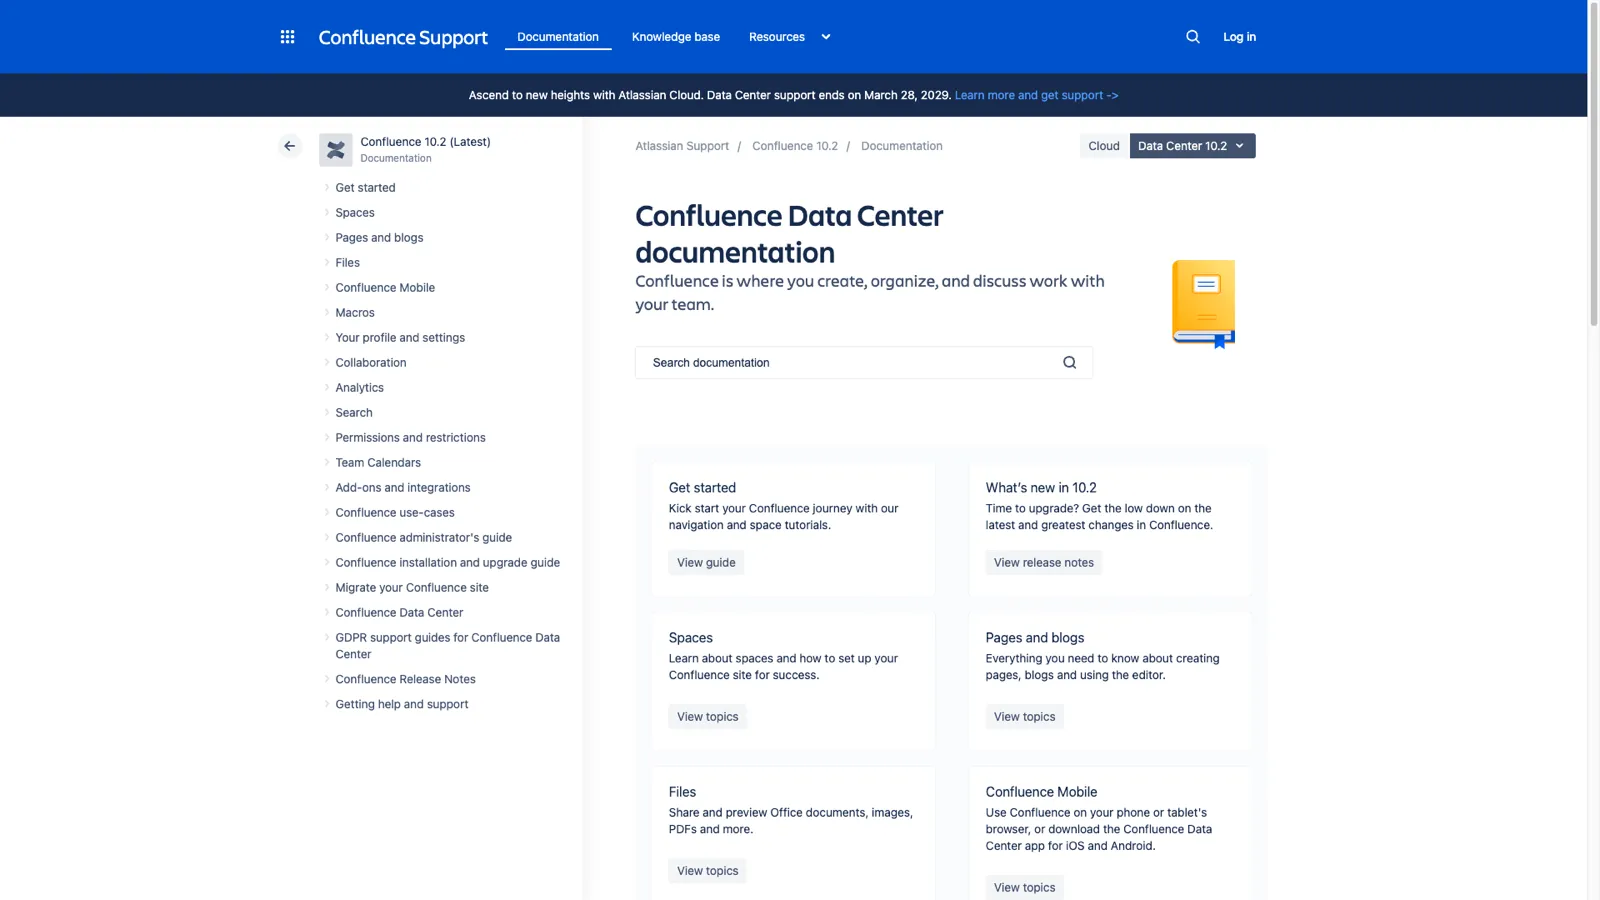
Task: Open Analytics in sidebar
Action: [x=359, y=387]
